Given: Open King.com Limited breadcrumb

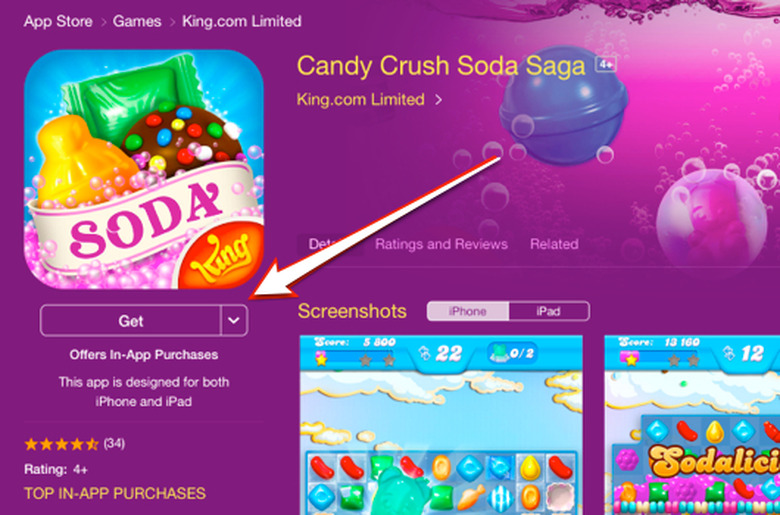Looking at the screenshot, I should point(242,21).
